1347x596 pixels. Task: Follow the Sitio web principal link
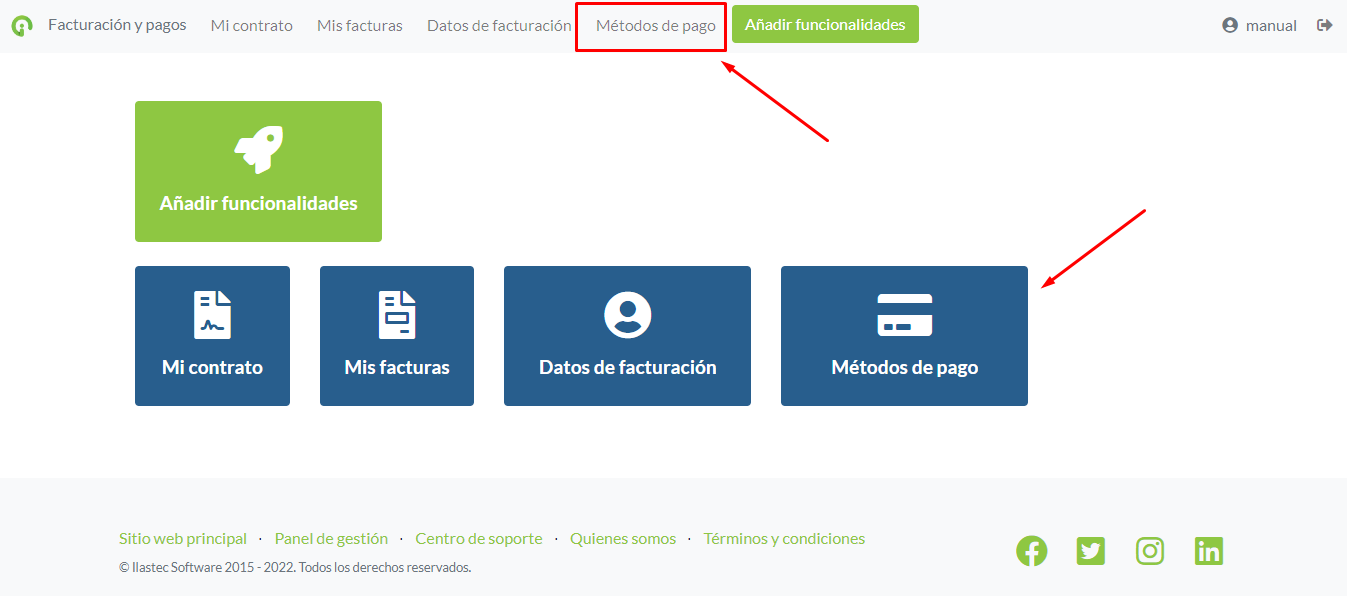click(183, 539)
